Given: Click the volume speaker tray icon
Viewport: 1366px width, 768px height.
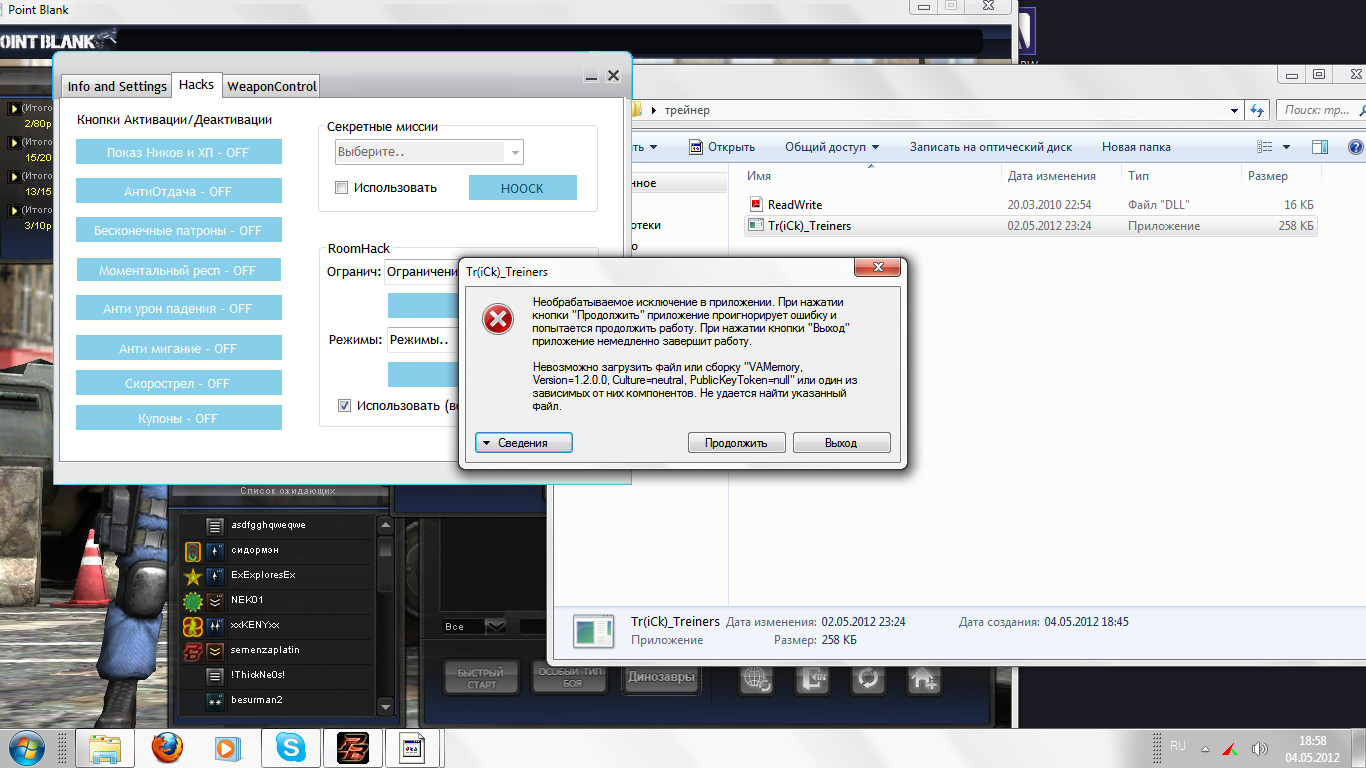Looking at the screenshot, I should pyautogui.click(x=1259, y=748).
